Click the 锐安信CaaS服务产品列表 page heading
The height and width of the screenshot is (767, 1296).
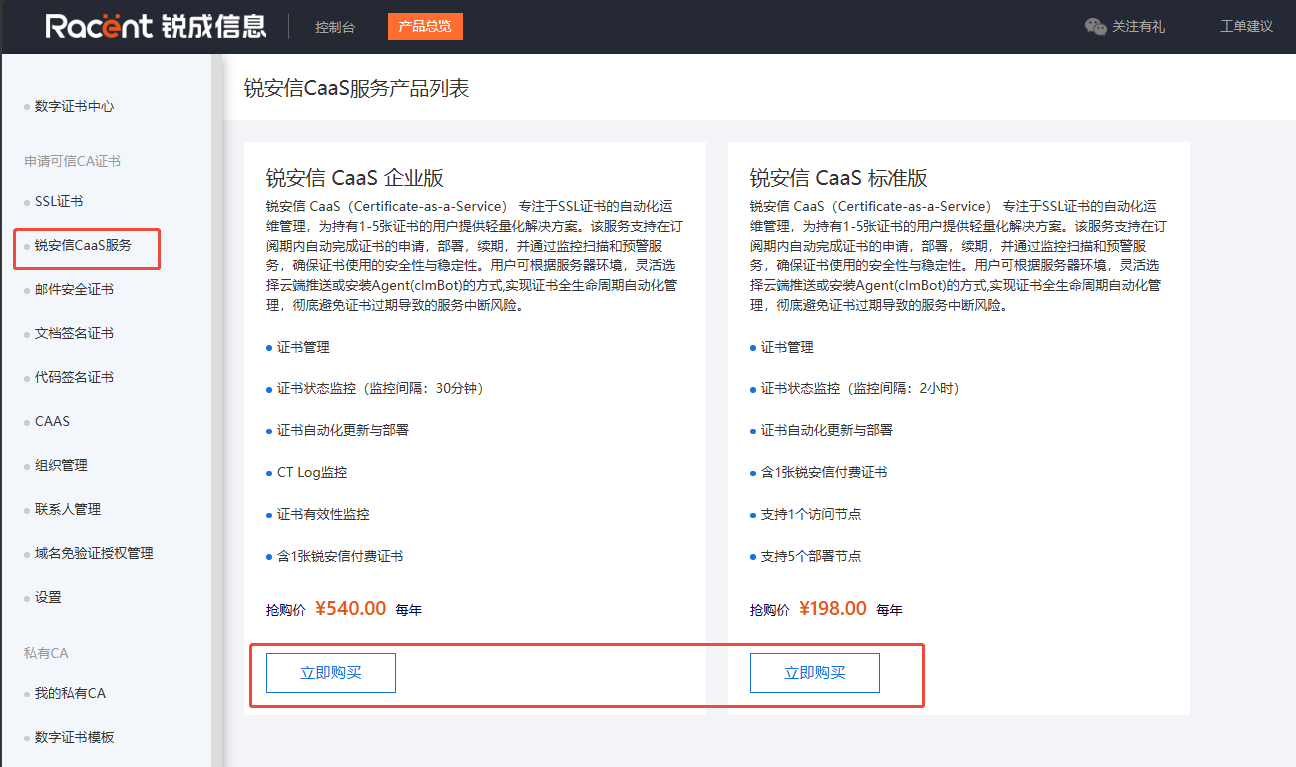click(356, 89)
